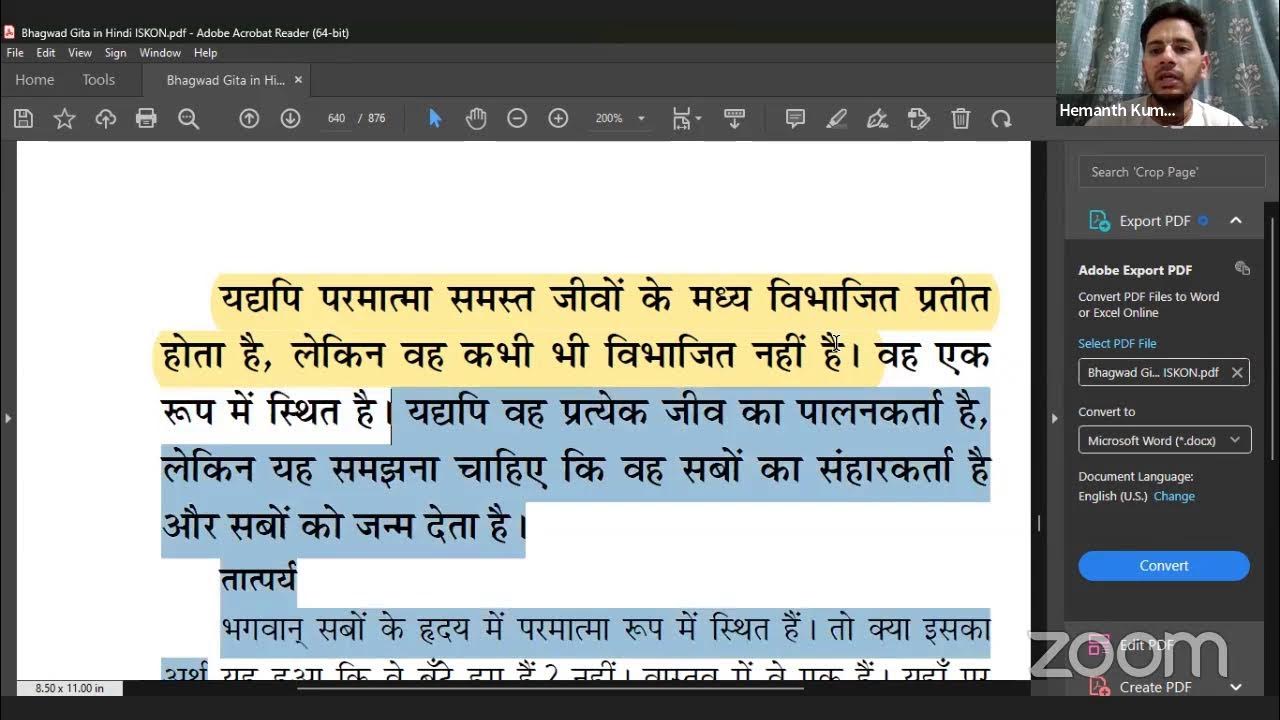Image resolution: width=1280 pixels, height=720 pixels.
Task: Open the Help menu
Action: point(205,53)
